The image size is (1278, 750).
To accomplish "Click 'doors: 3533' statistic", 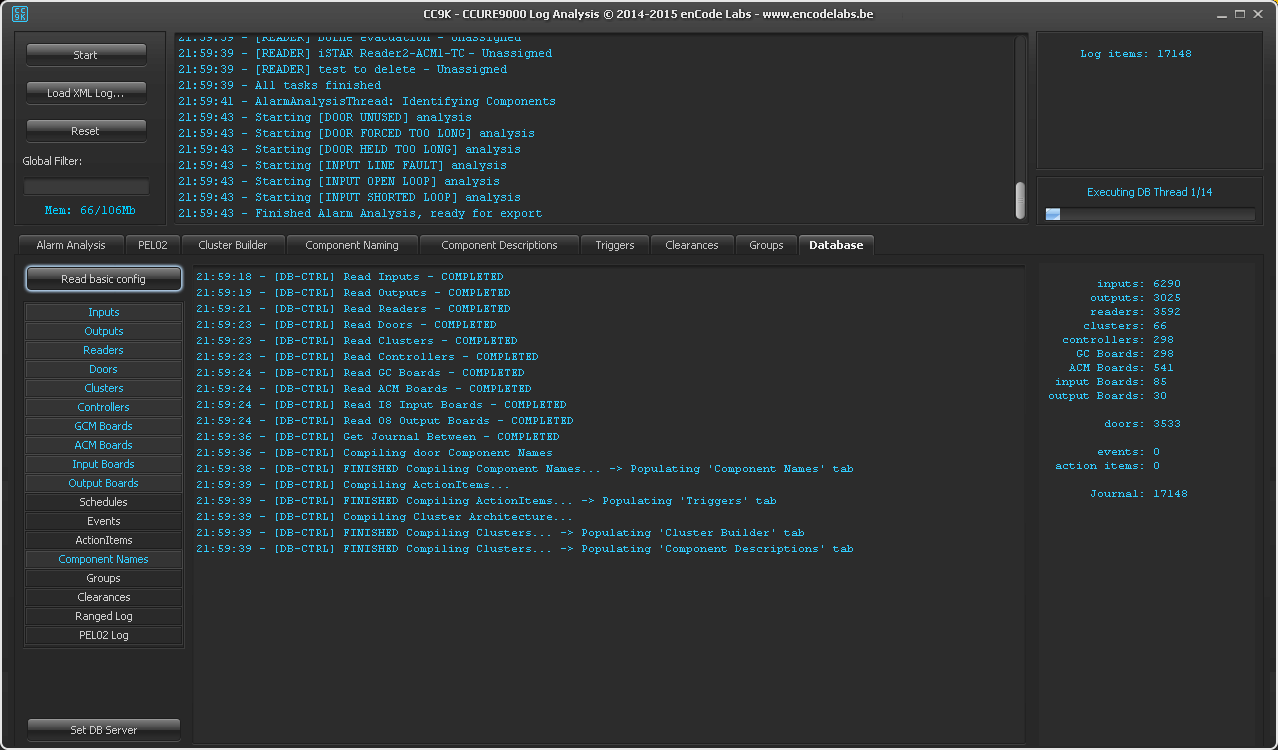I will (1142, 424).
